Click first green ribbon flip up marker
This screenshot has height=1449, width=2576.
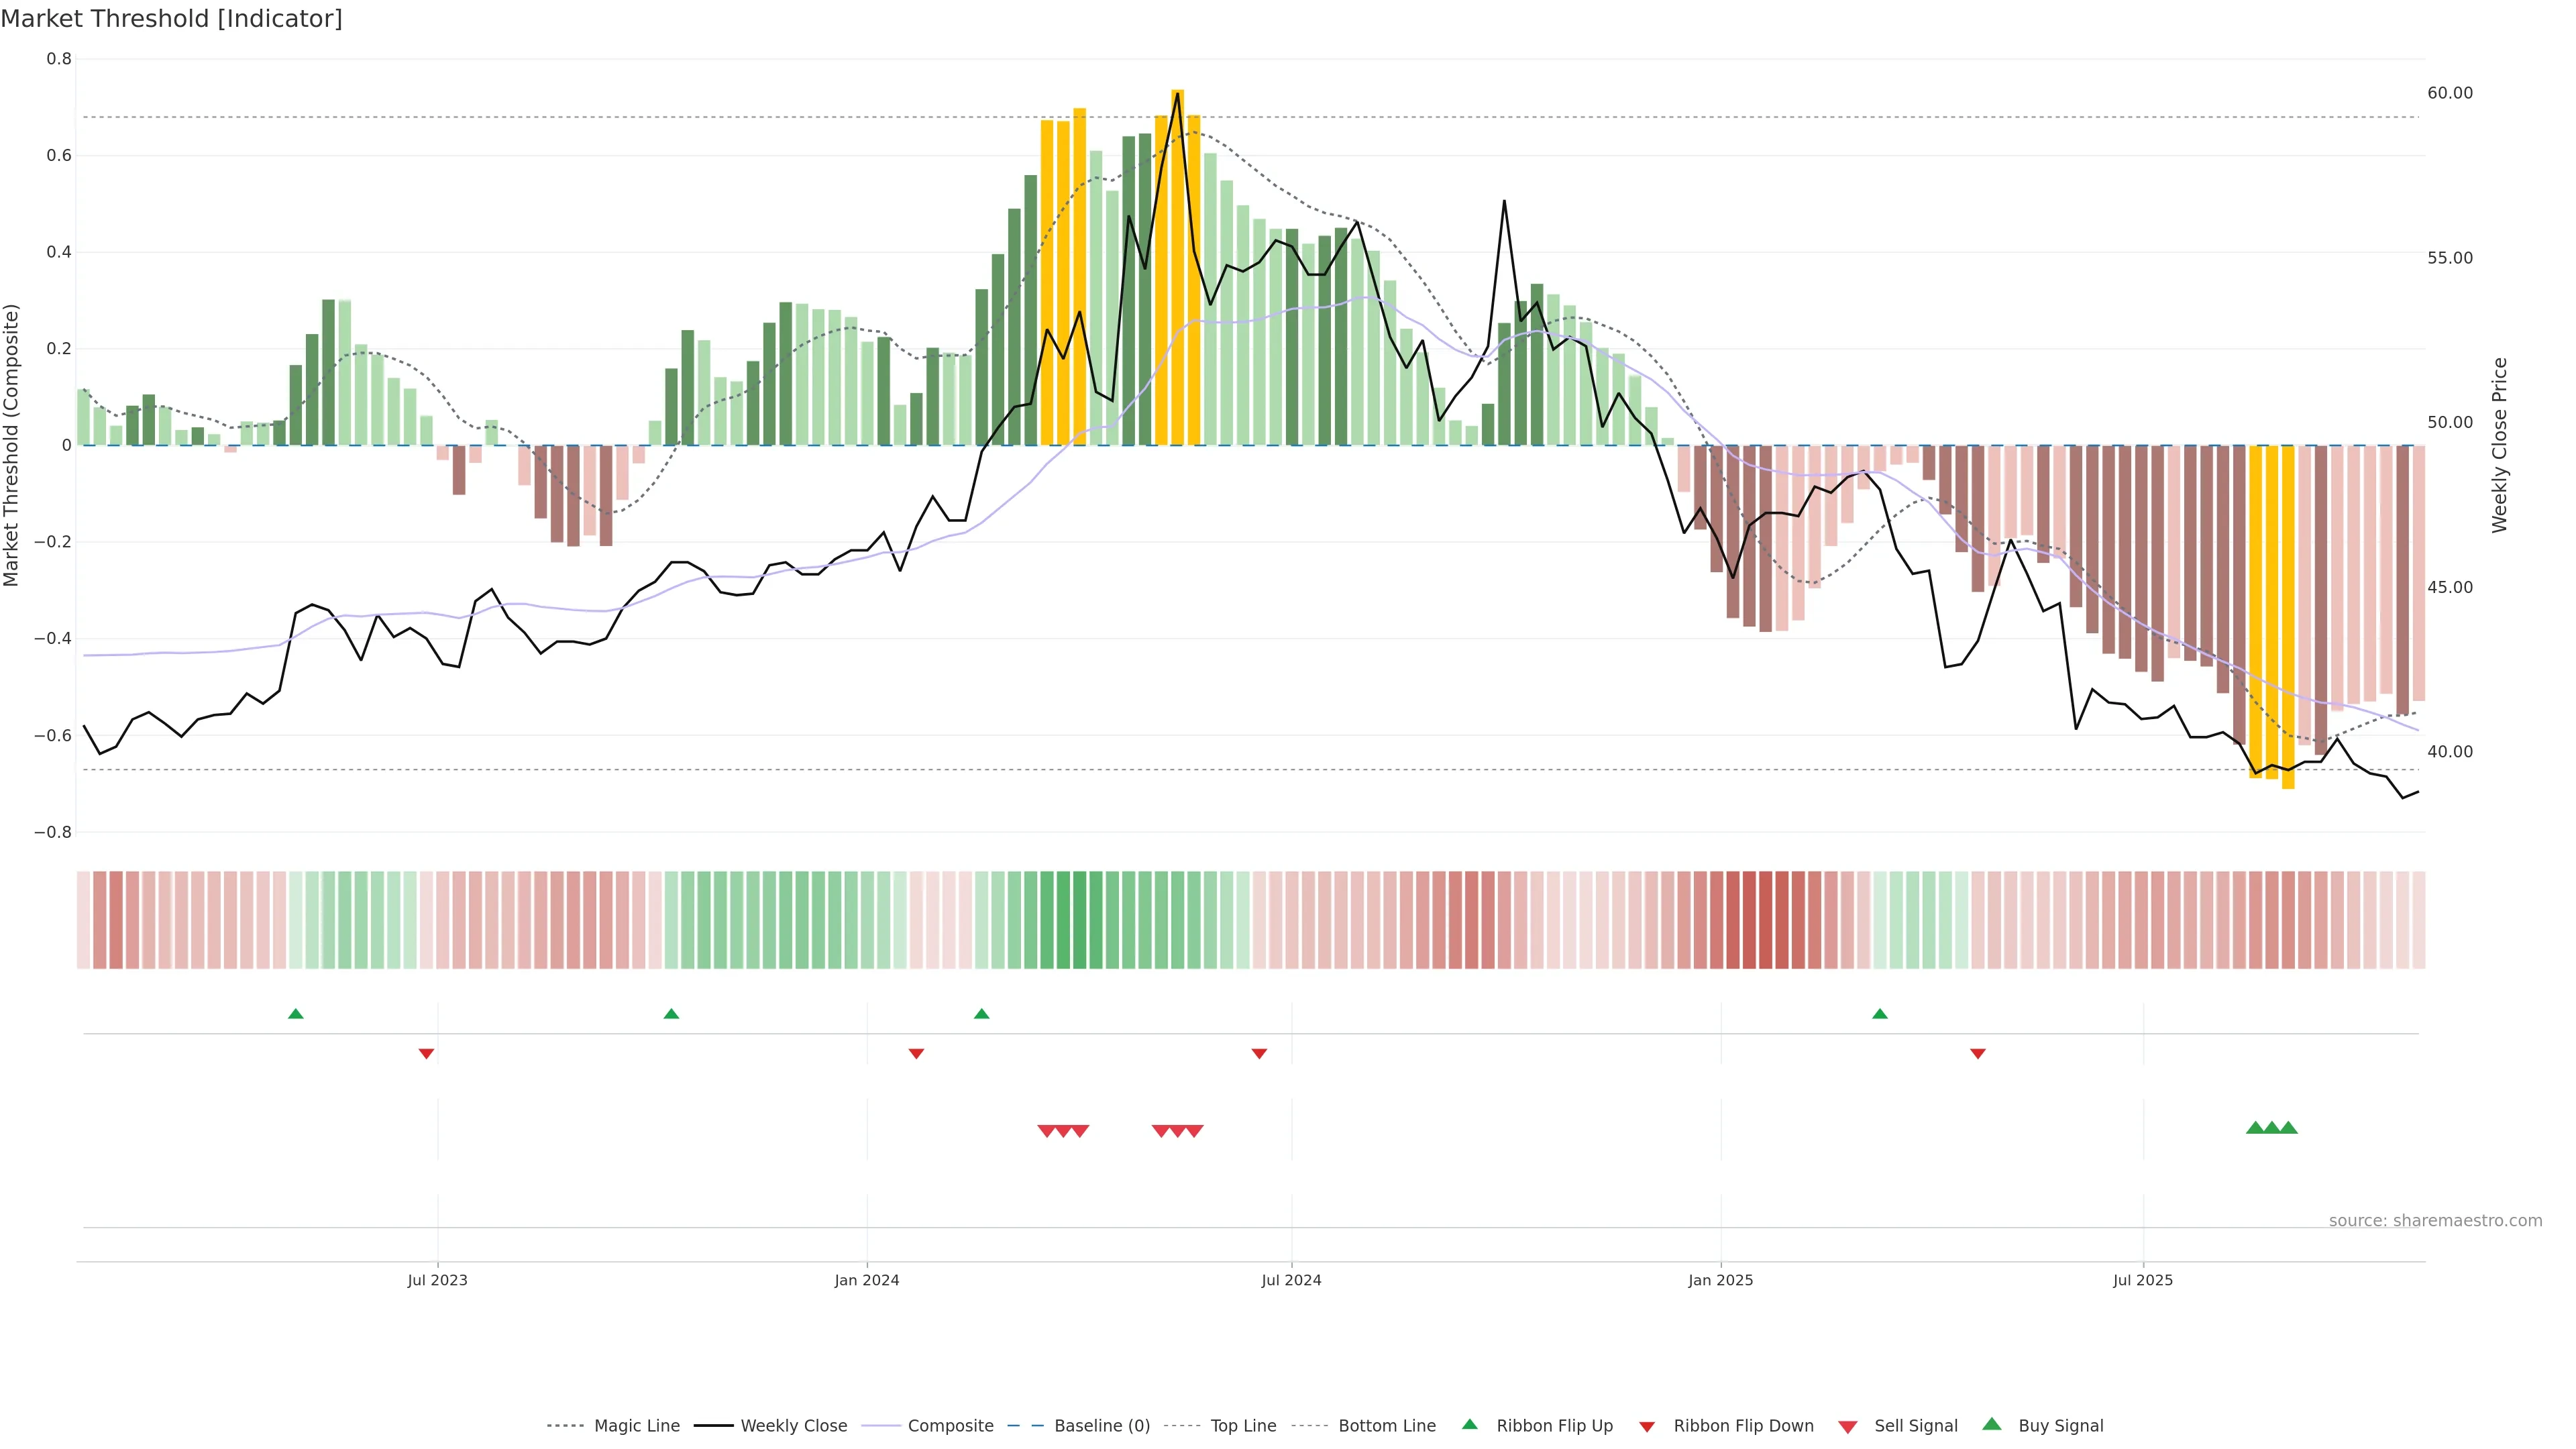pyautogui.click(x=296, y=1014)
